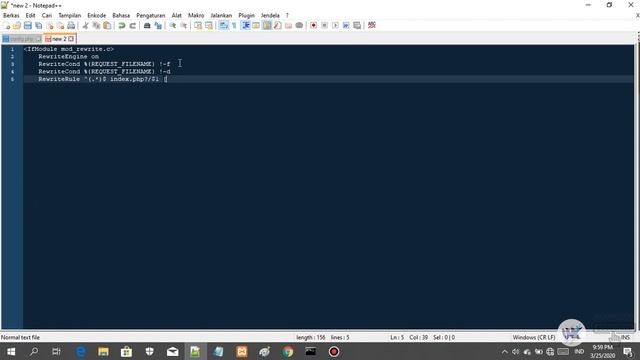
Task: Open the Bahasa menu
Action: pos(121,16)
